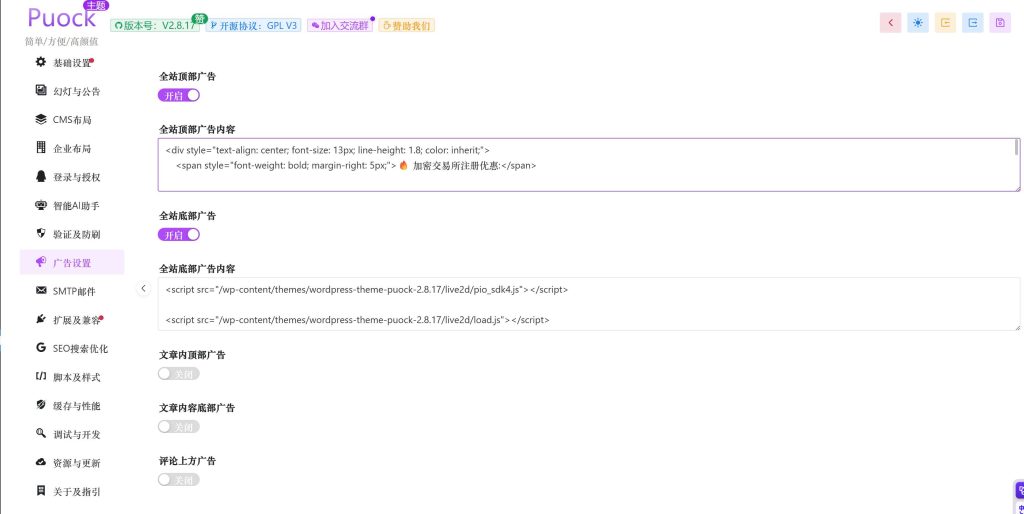Click the load.js script line text
This screenshot has height=514, width=1024.
[x=357, y=320]
